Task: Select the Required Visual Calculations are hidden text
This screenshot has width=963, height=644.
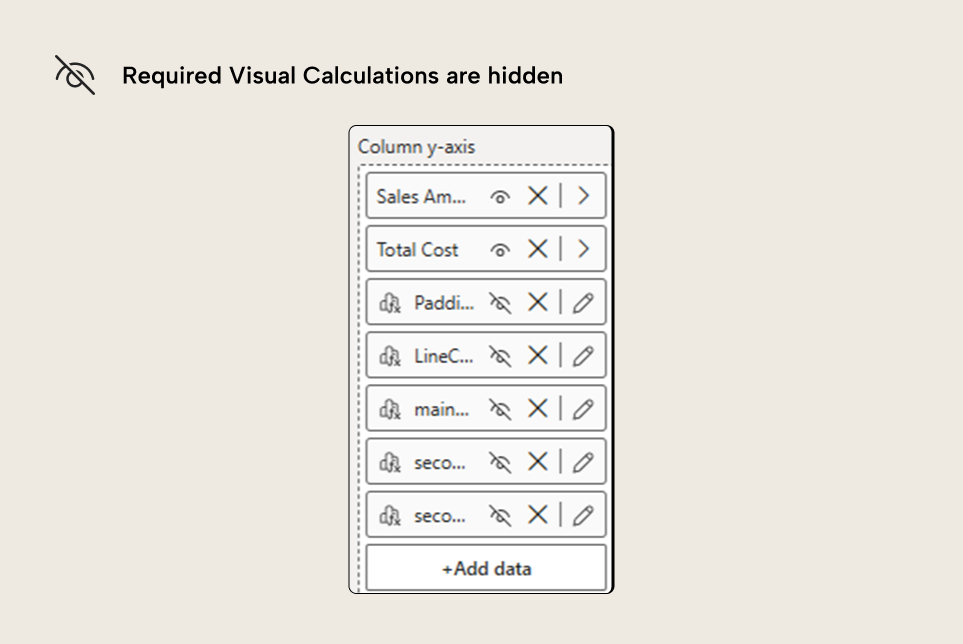Action: (342, 75)
